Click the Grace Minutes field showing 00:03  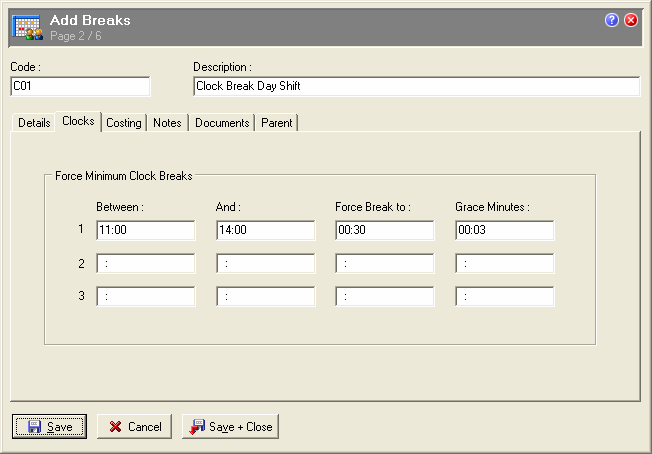coord(504,231)
